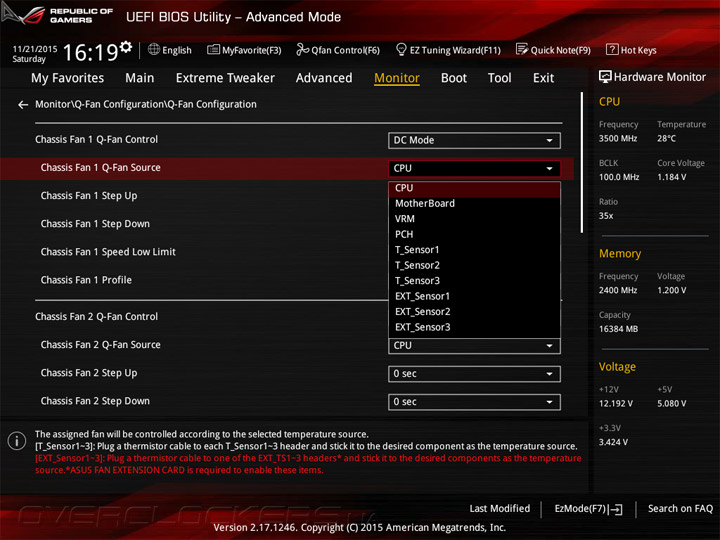Click CPU frequency value 3500 MHz
Viewport: 720px width, 540px height.
618,139
